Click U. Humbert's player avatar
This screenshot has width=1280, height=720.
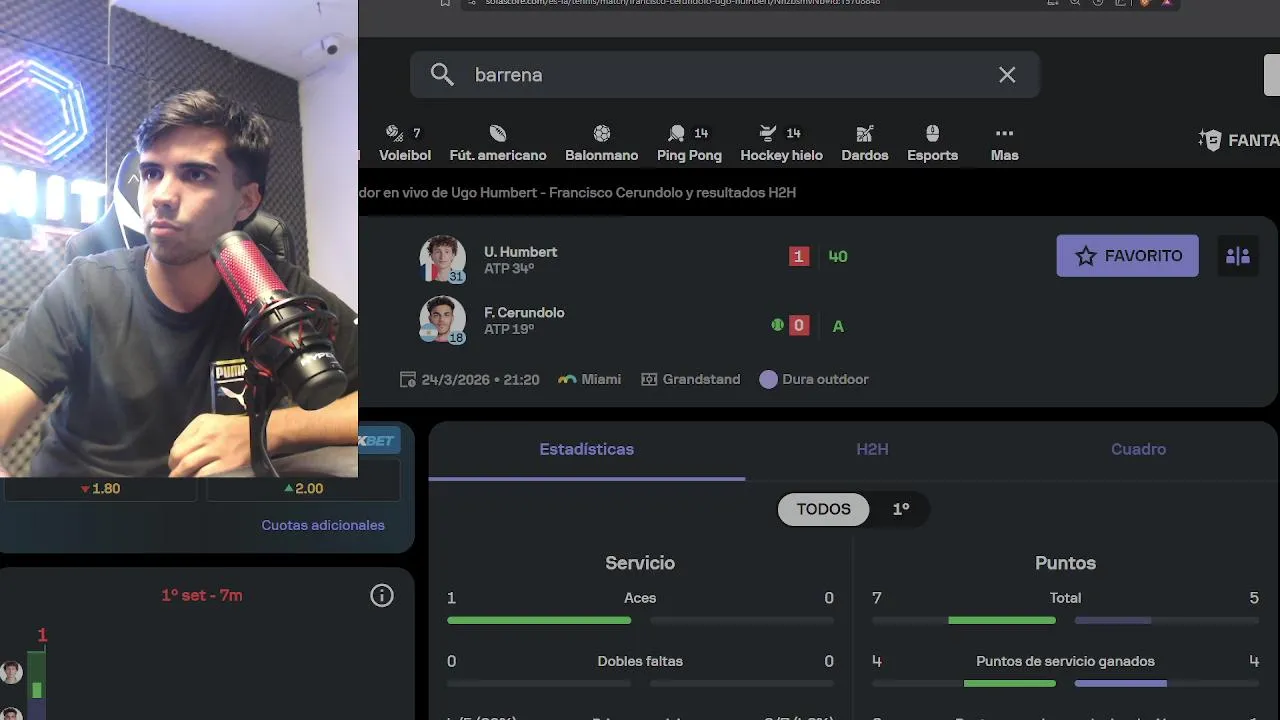click(x=442, y=259)
